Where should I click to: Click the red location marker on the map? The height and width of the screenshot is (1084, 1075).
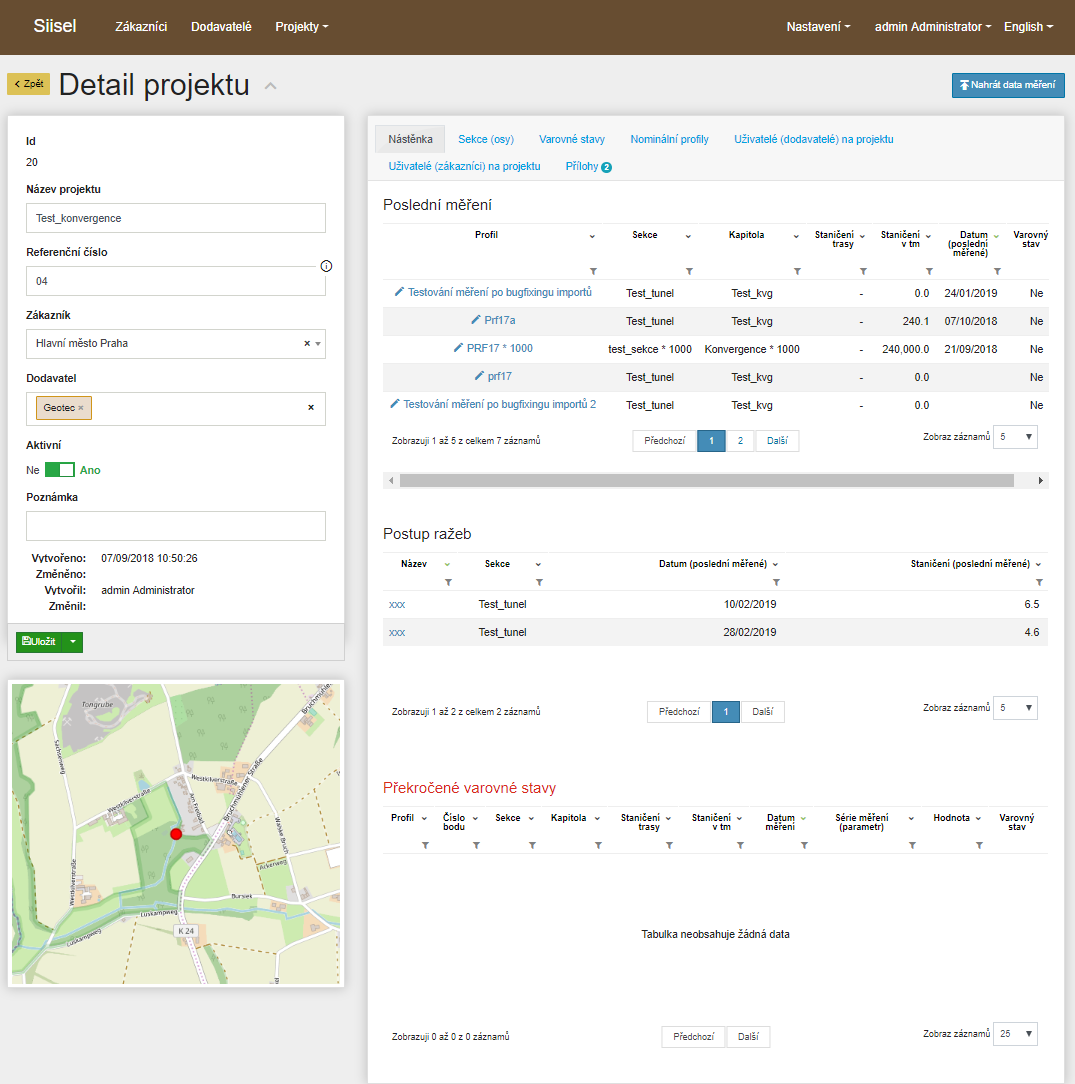point(176,833)
